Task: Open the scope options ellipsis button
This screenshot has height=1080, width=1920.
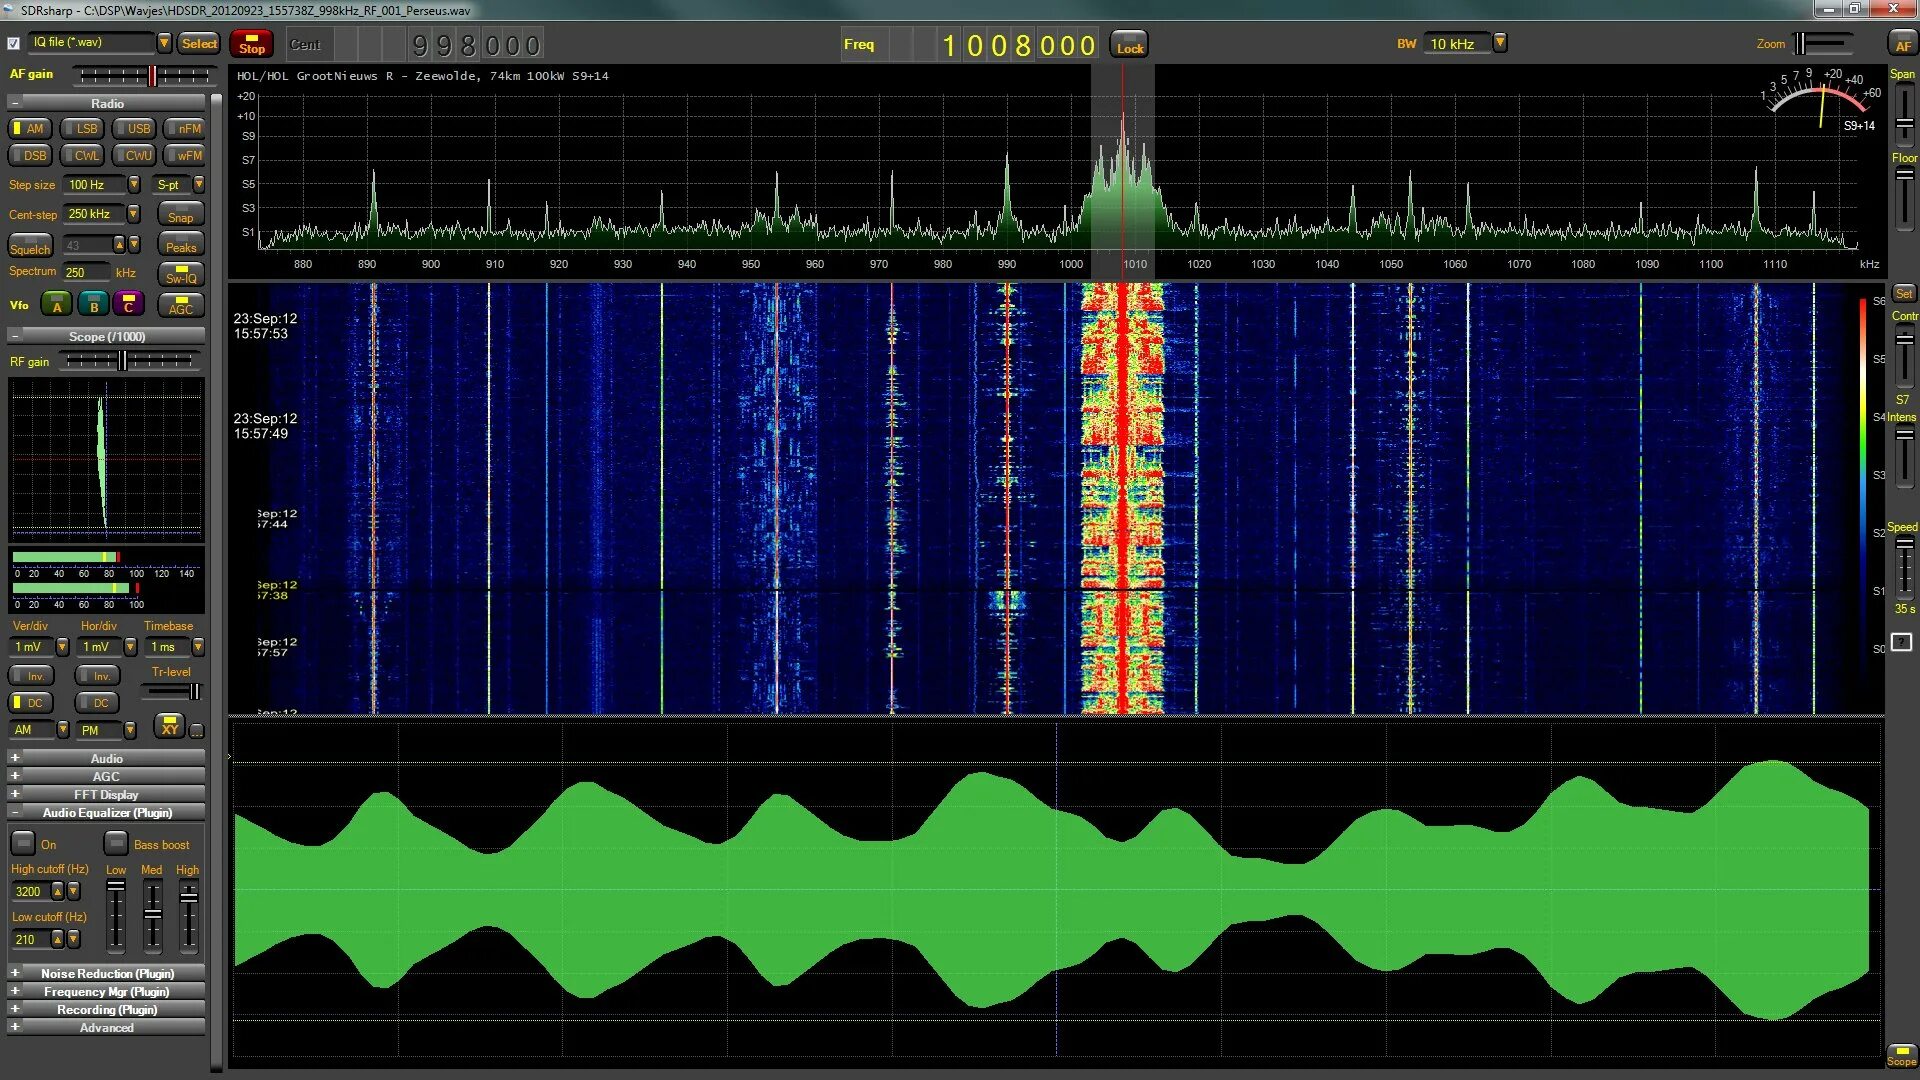Action: point(197,731)
